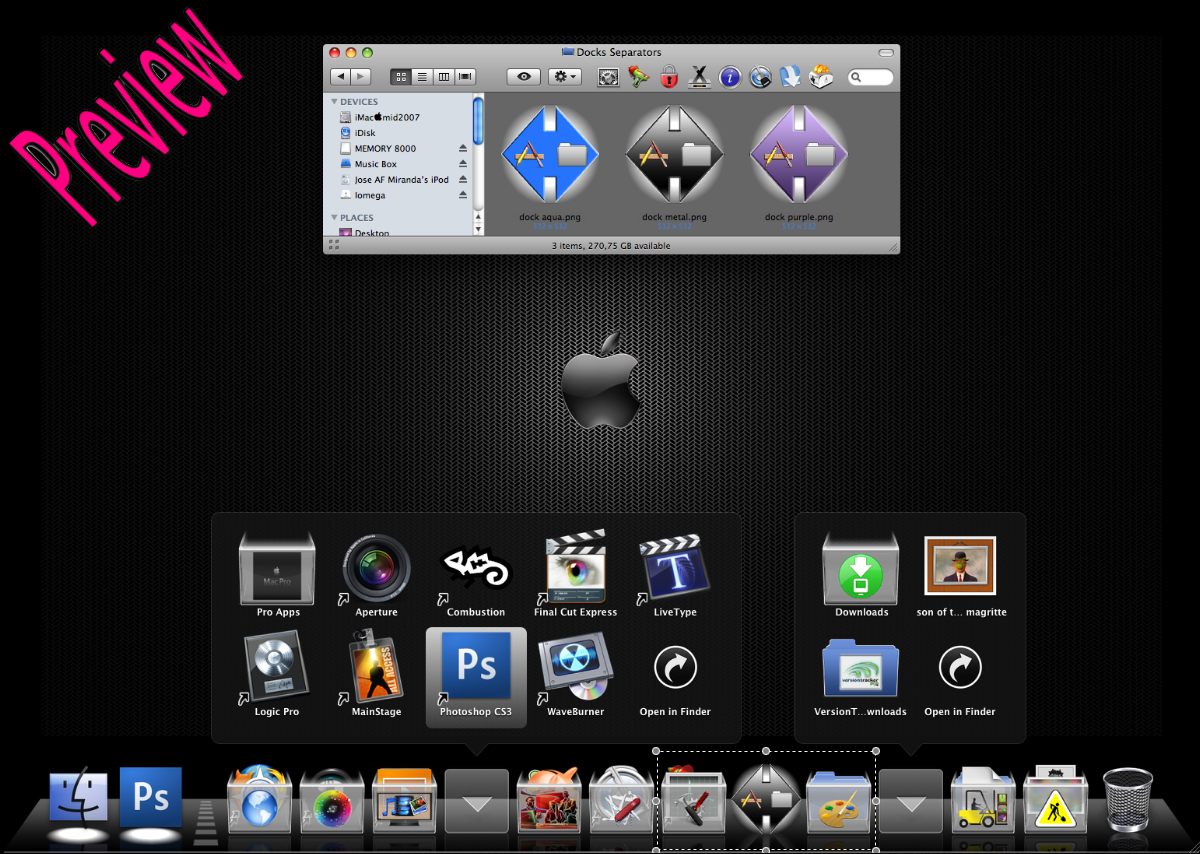Viewport: 1200px width, 854px height.
Task: Eject the Music Box volume
Action: tap(463, 164)
